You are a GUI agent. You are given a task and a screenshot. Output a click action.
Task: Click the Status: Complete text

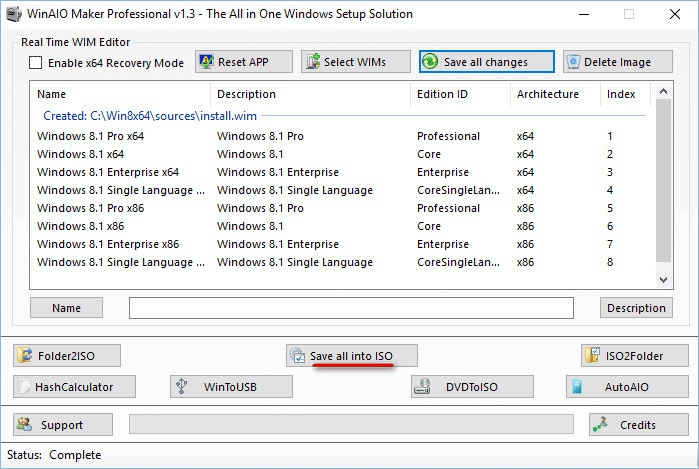coord(54,455)
